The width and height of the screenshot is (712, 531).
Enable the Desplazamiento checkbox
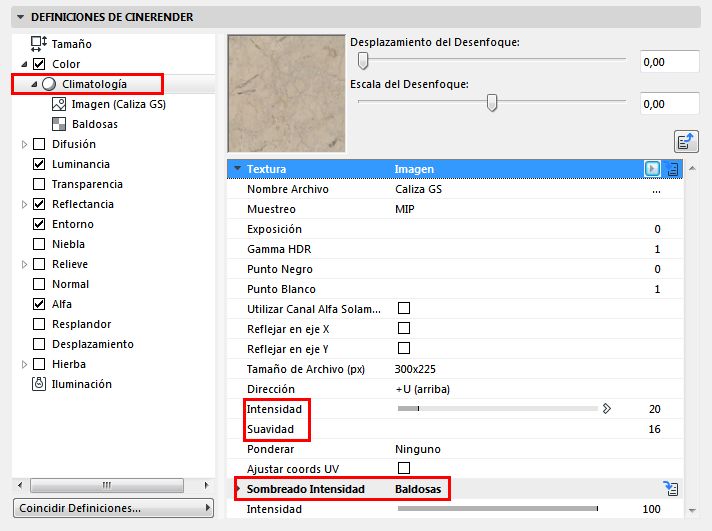click(39, 344)
